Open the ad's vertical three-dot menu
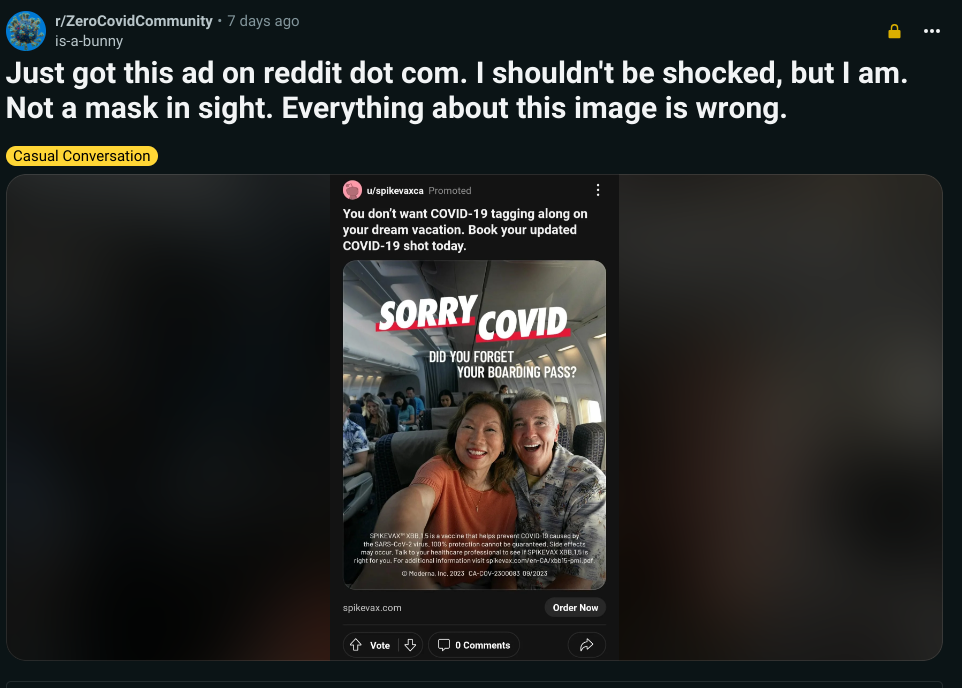Image resolution: width=962 pixels, height=688 pixels. pos(598,190)
